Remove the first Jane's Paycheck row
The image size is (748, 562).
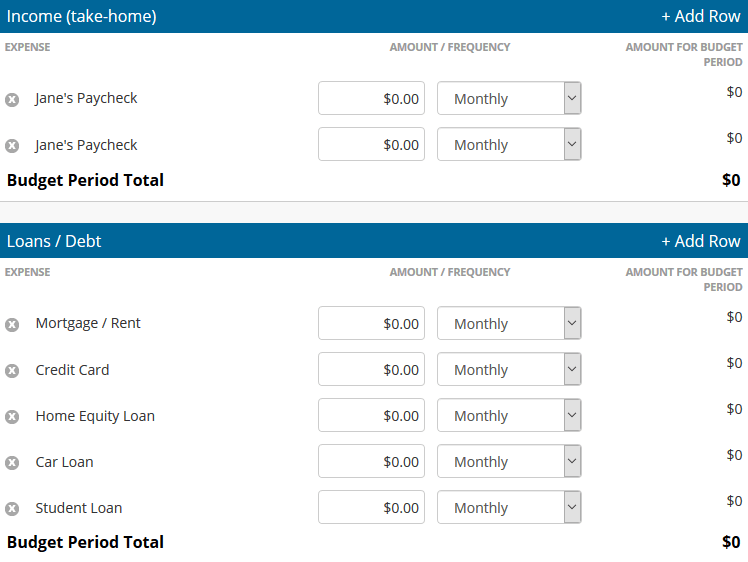click(x=12, y=100)
